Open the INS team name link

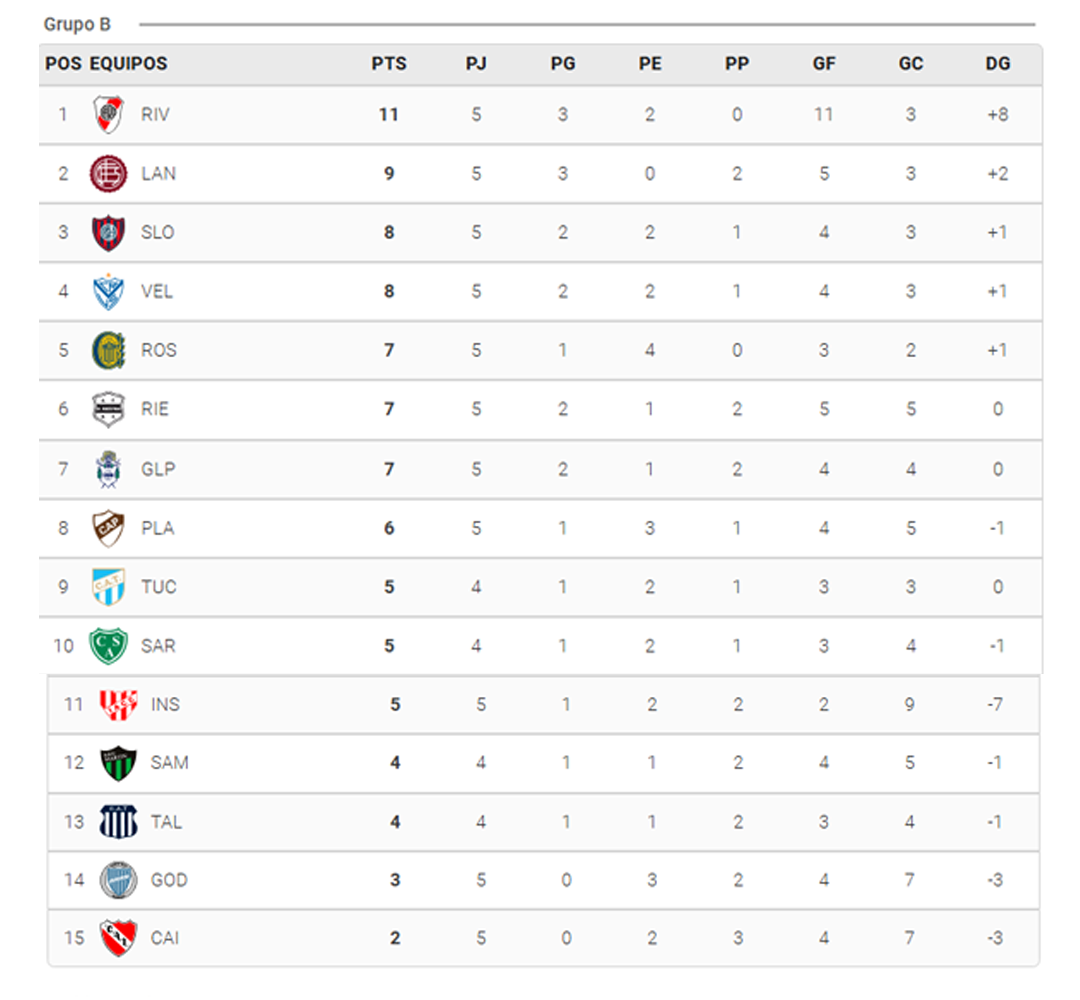165,705
